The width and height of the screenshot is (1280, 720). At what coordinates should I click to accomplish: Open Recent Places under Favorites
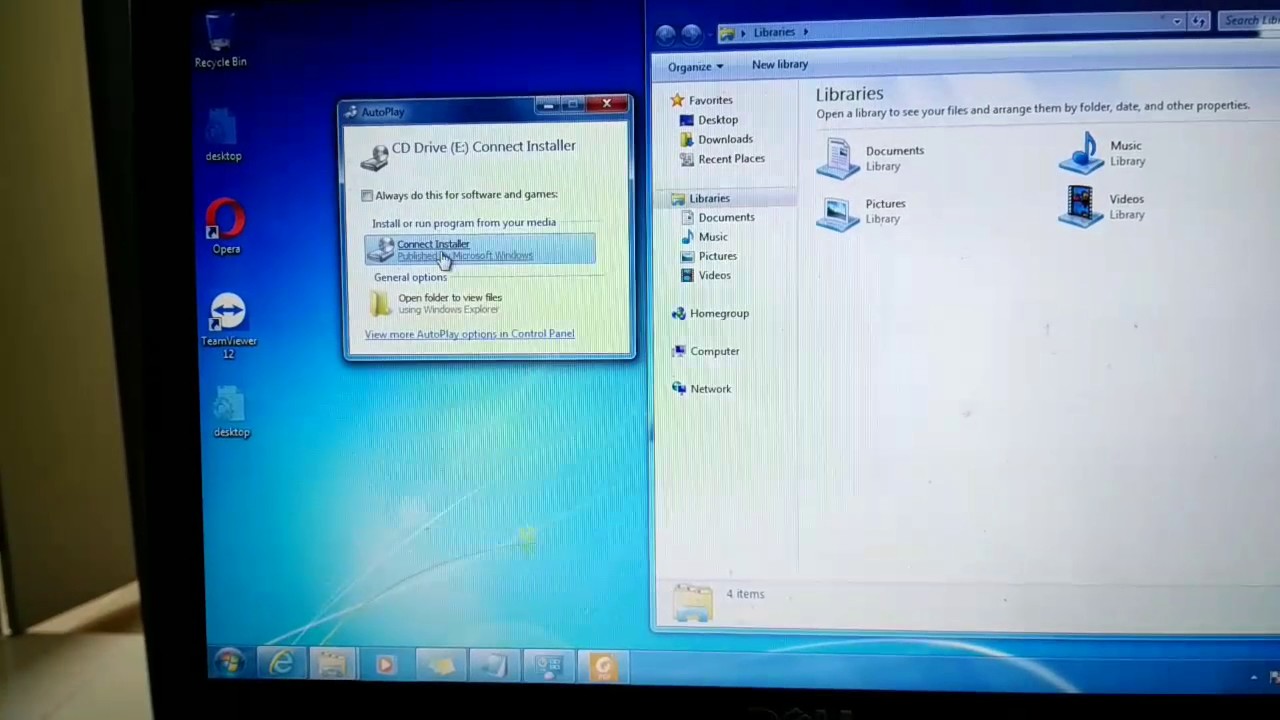[x=731, y=158]
